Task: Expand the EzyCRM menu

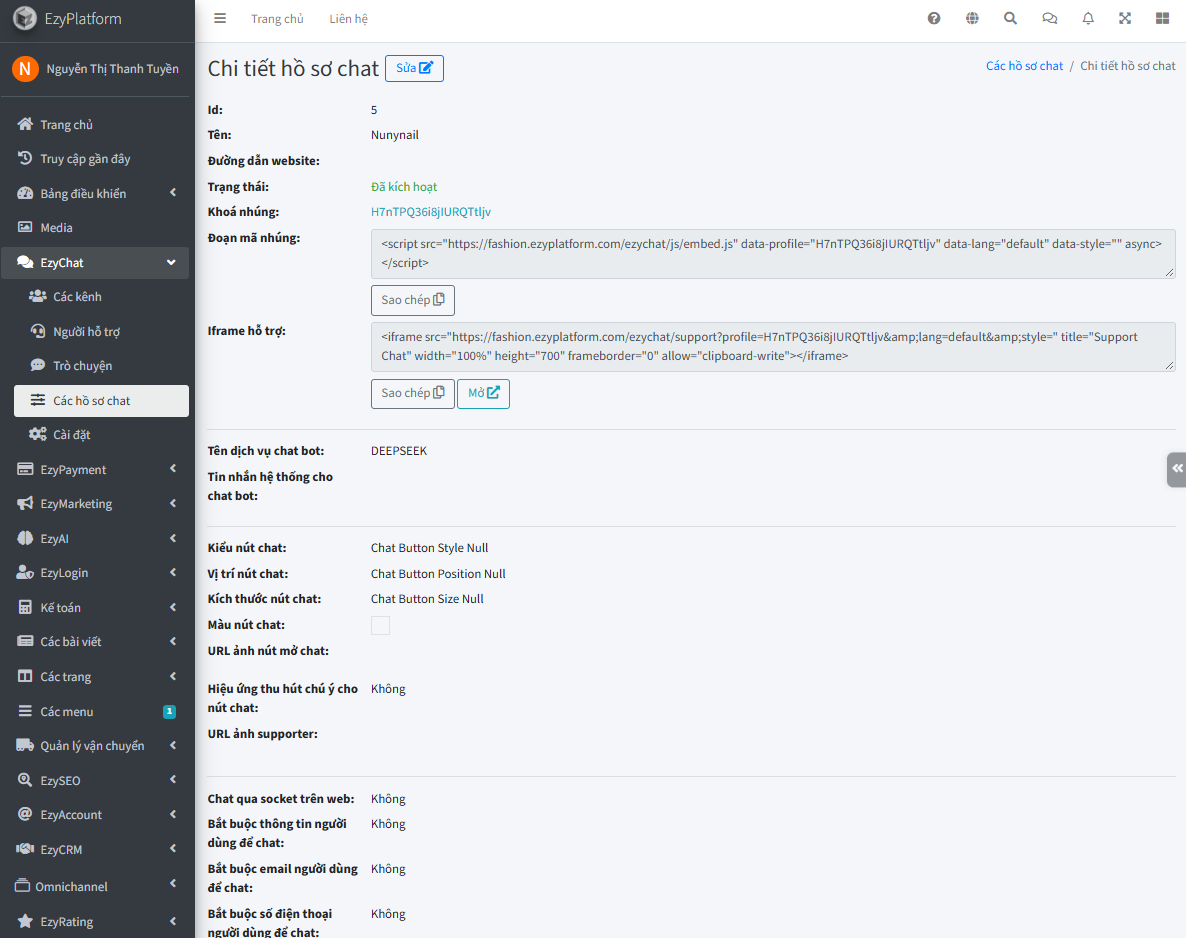Action: click(95, 849)
